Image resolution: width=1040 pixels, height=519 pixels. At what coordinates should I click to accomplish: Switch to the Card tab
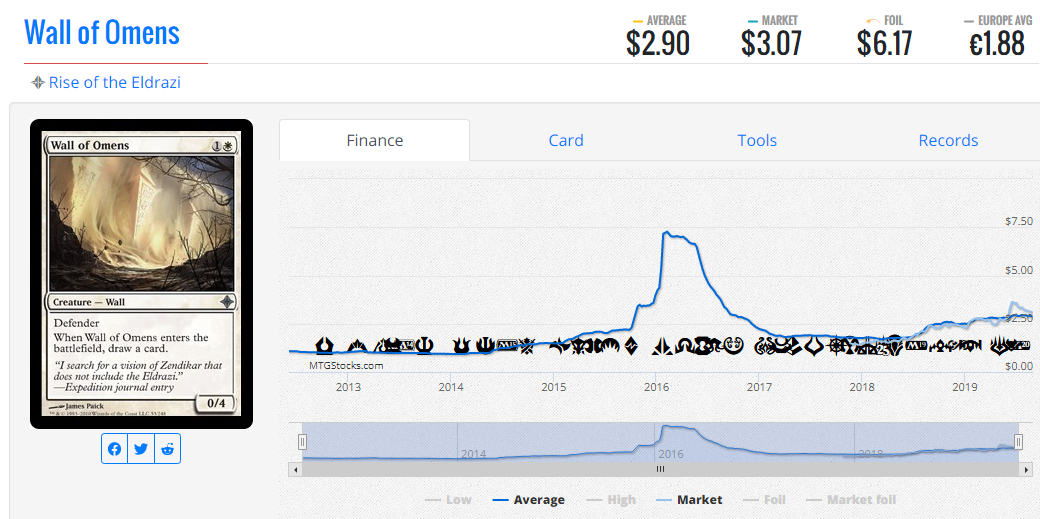[566, 140]
